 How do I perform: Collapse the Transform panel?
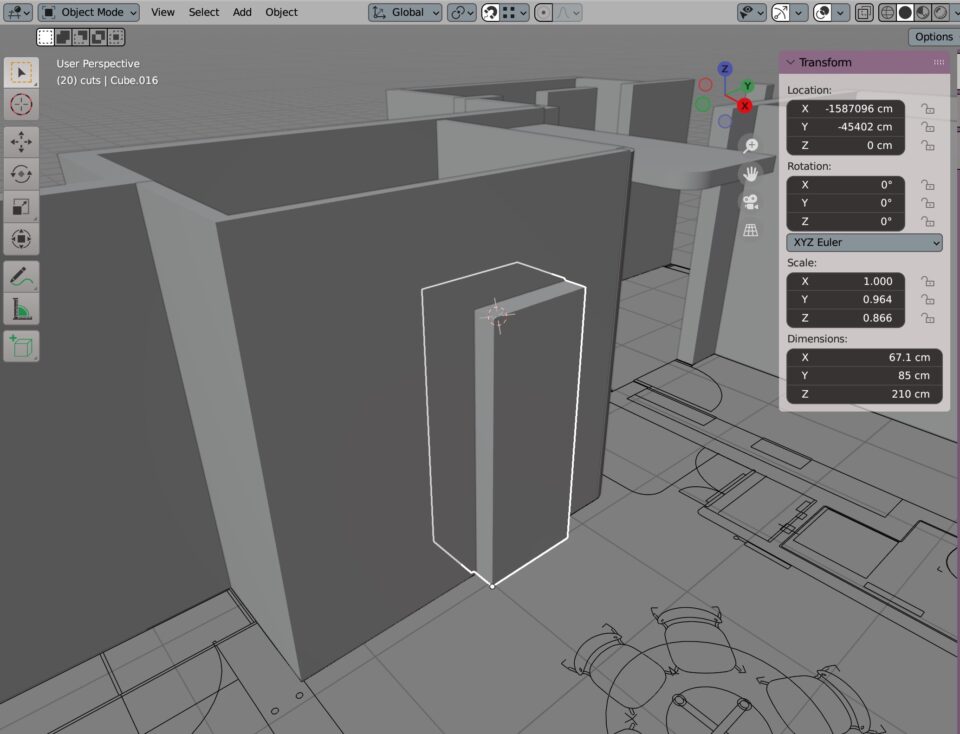point(790,62)
